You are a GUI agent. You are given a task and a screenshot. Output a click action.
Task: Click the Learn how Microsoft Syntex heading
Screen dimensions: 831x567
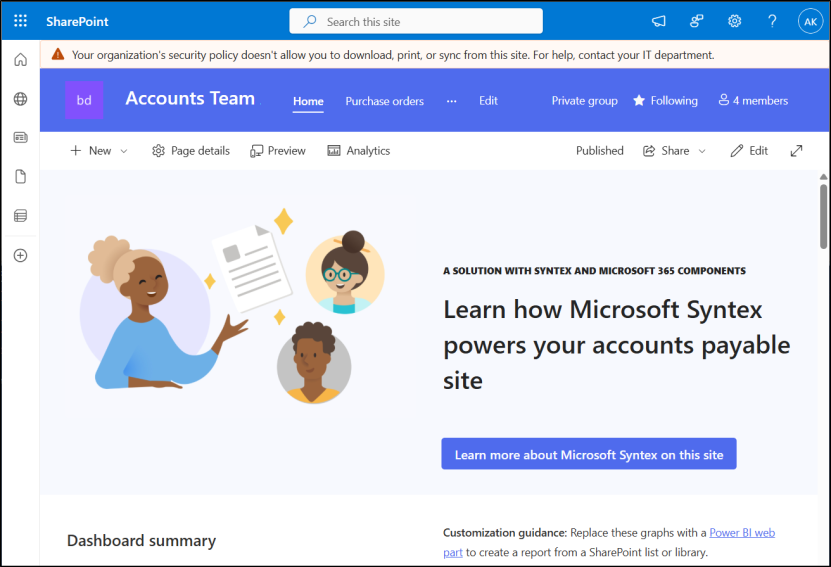(616, 345)
